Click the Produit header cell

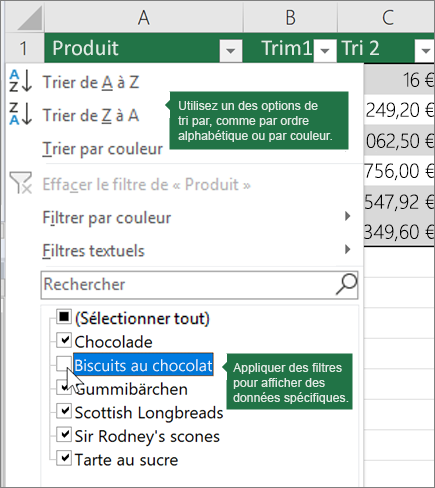coord(143,48)
